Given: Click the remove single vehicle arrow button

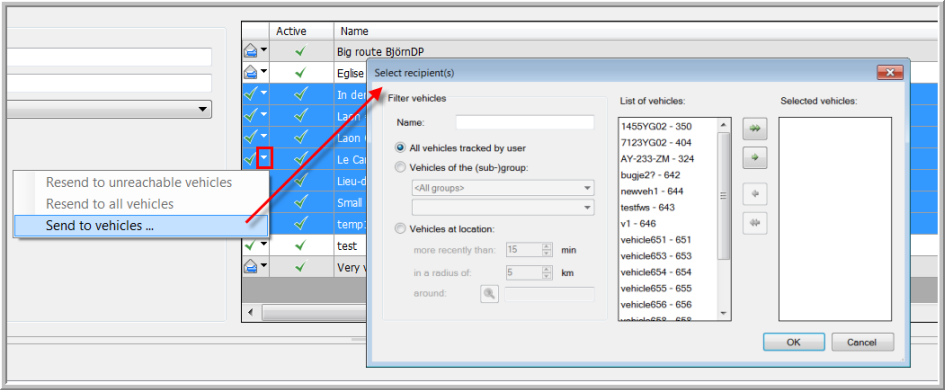Looking at the screenshot, I should 755,194.
